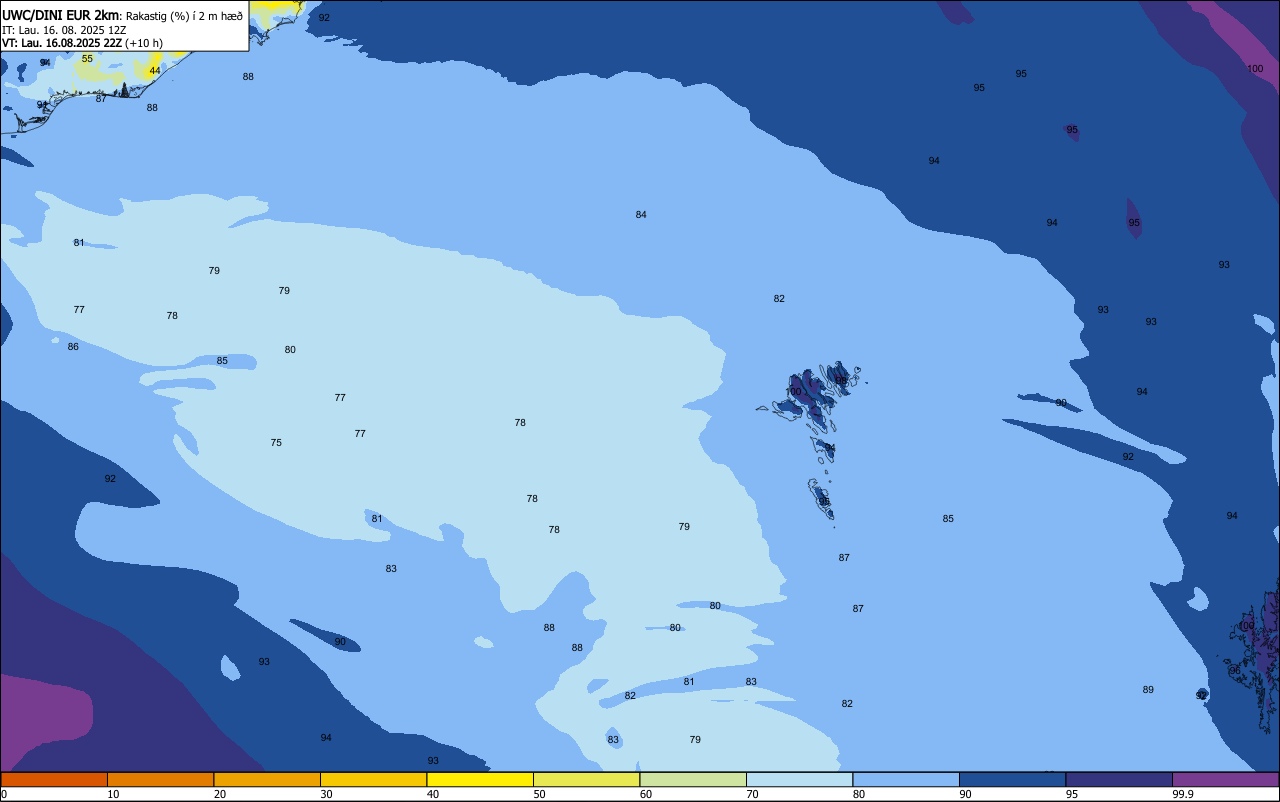Click the purple legend segment above 99.9

point(1225,779)
